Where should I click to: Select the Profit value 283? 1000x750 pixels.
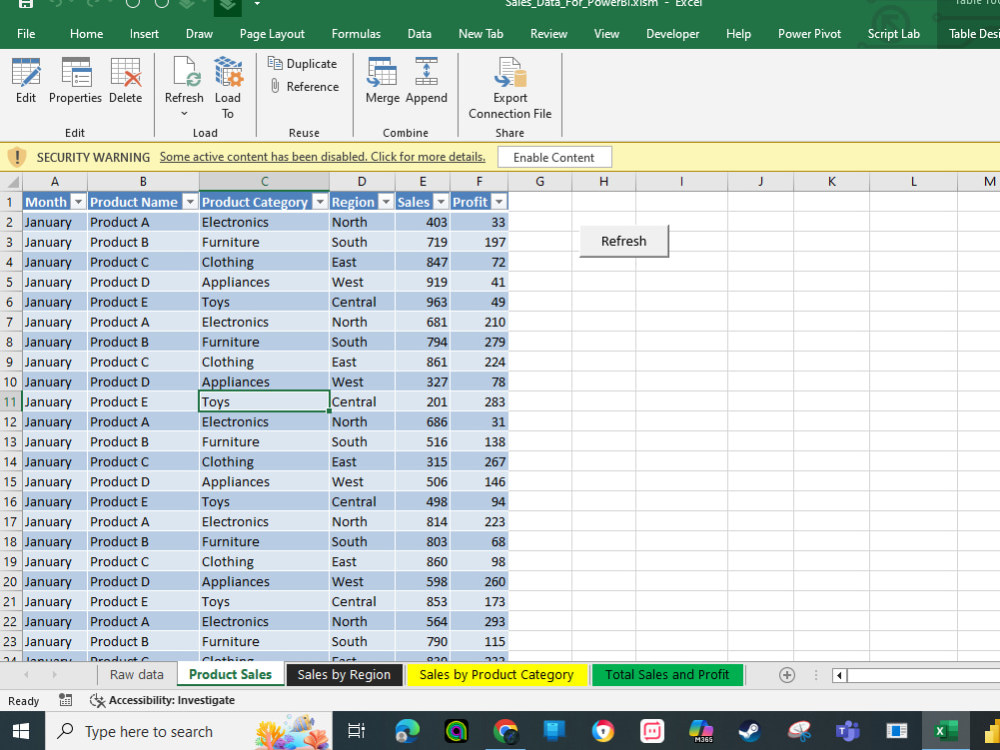click(x=479, y=402)
